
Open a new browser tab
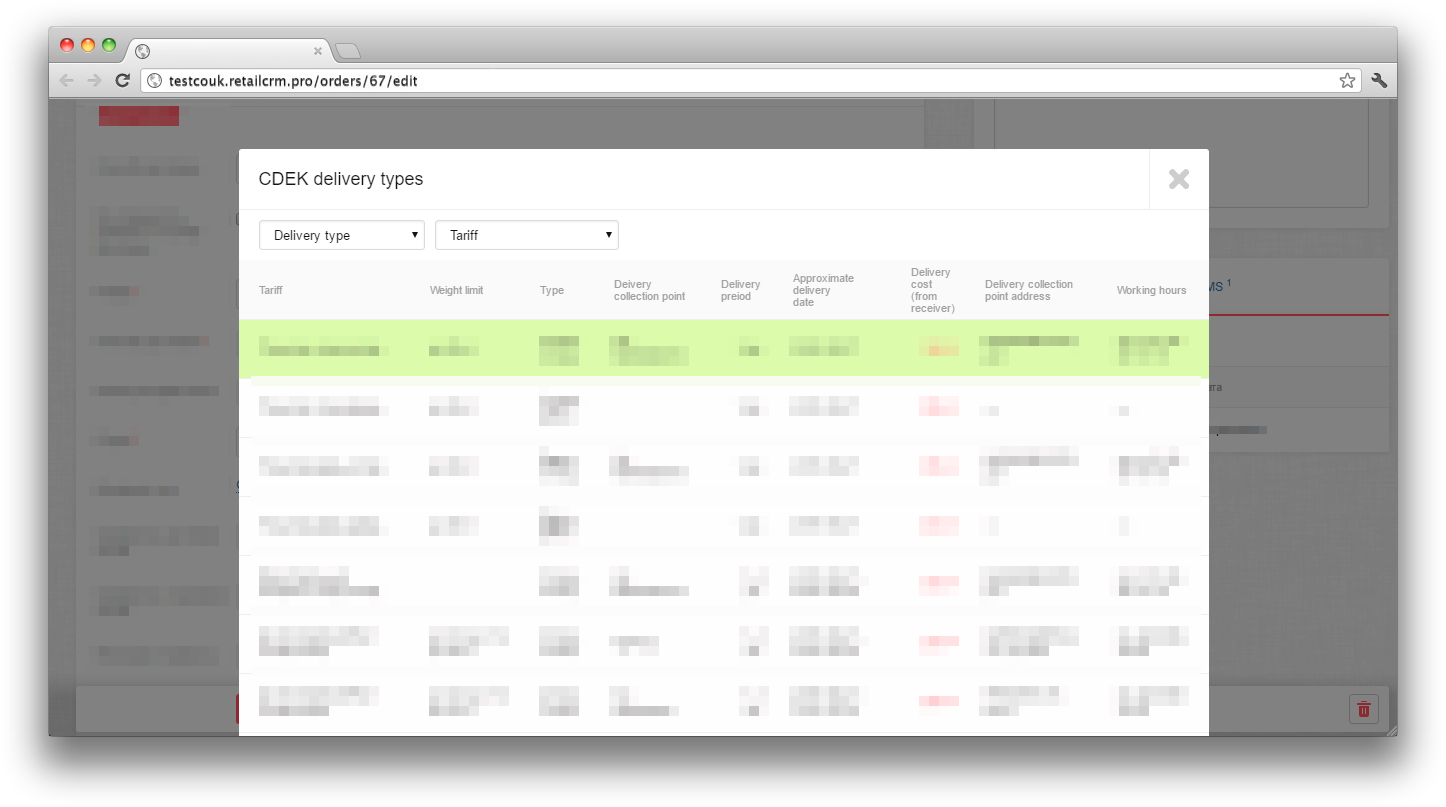(347, 51)
